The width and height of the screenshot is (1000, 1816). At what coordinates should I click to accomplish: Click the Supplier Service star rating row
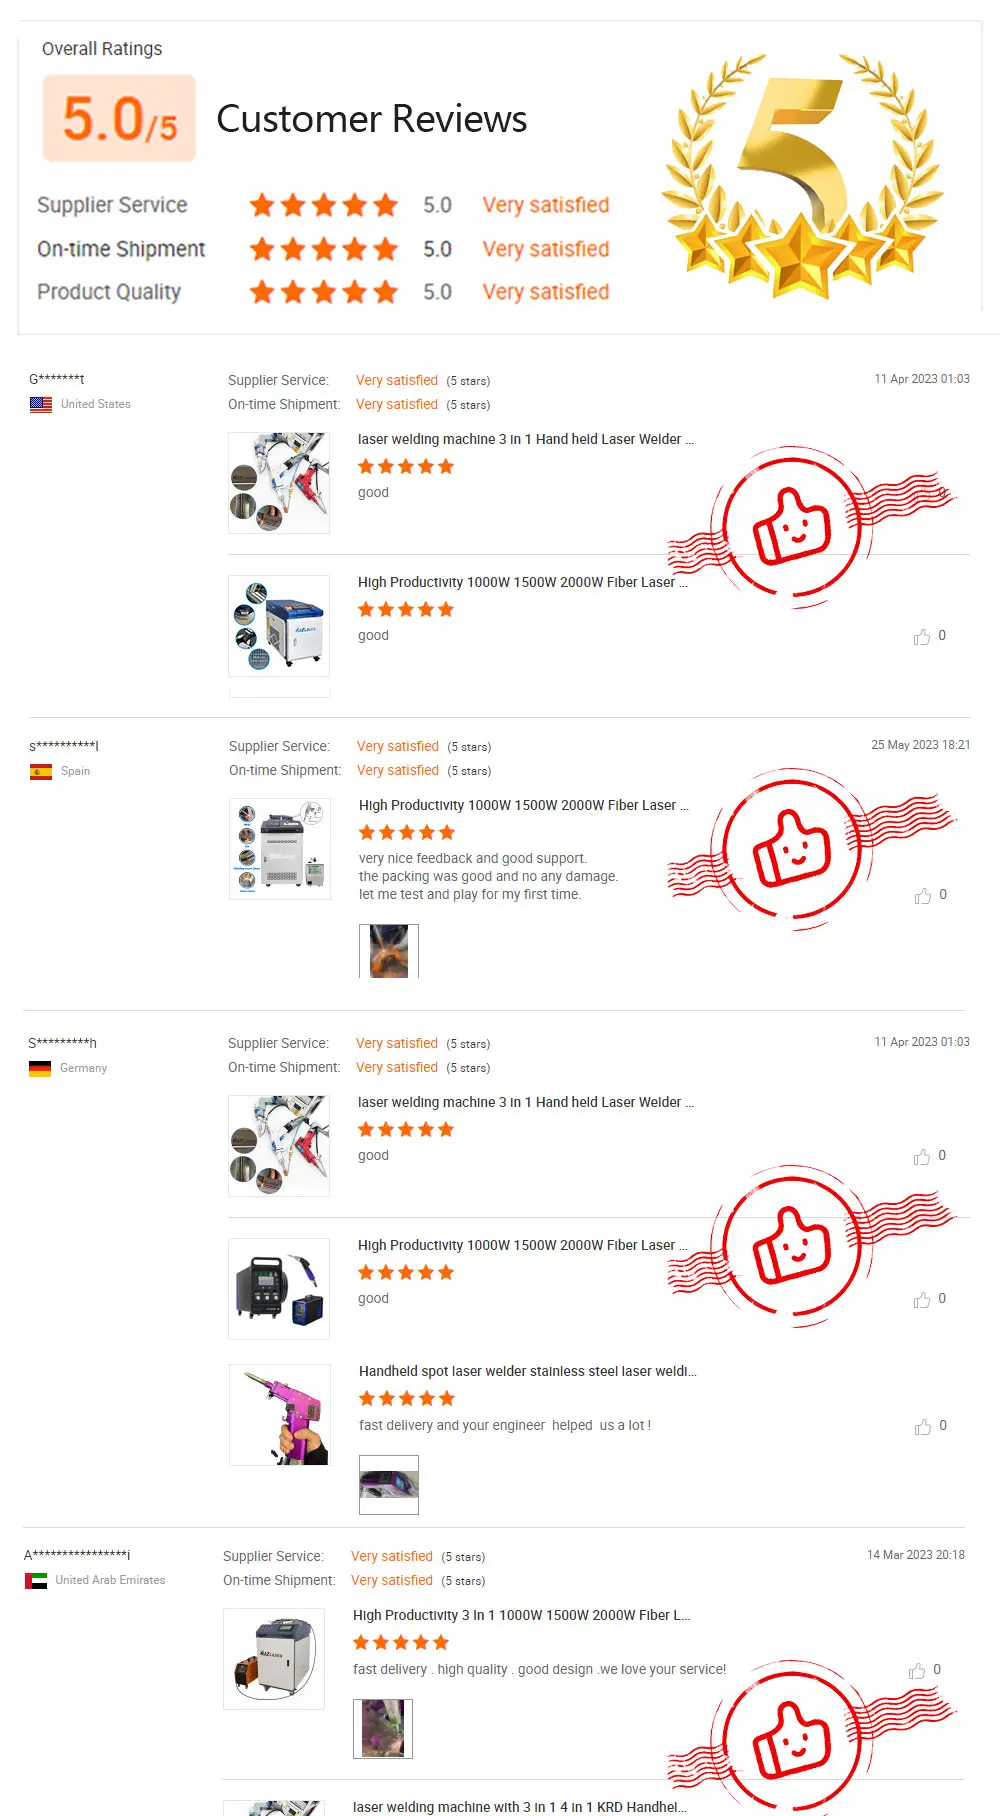pyautogui.click(x=323, y=205)
